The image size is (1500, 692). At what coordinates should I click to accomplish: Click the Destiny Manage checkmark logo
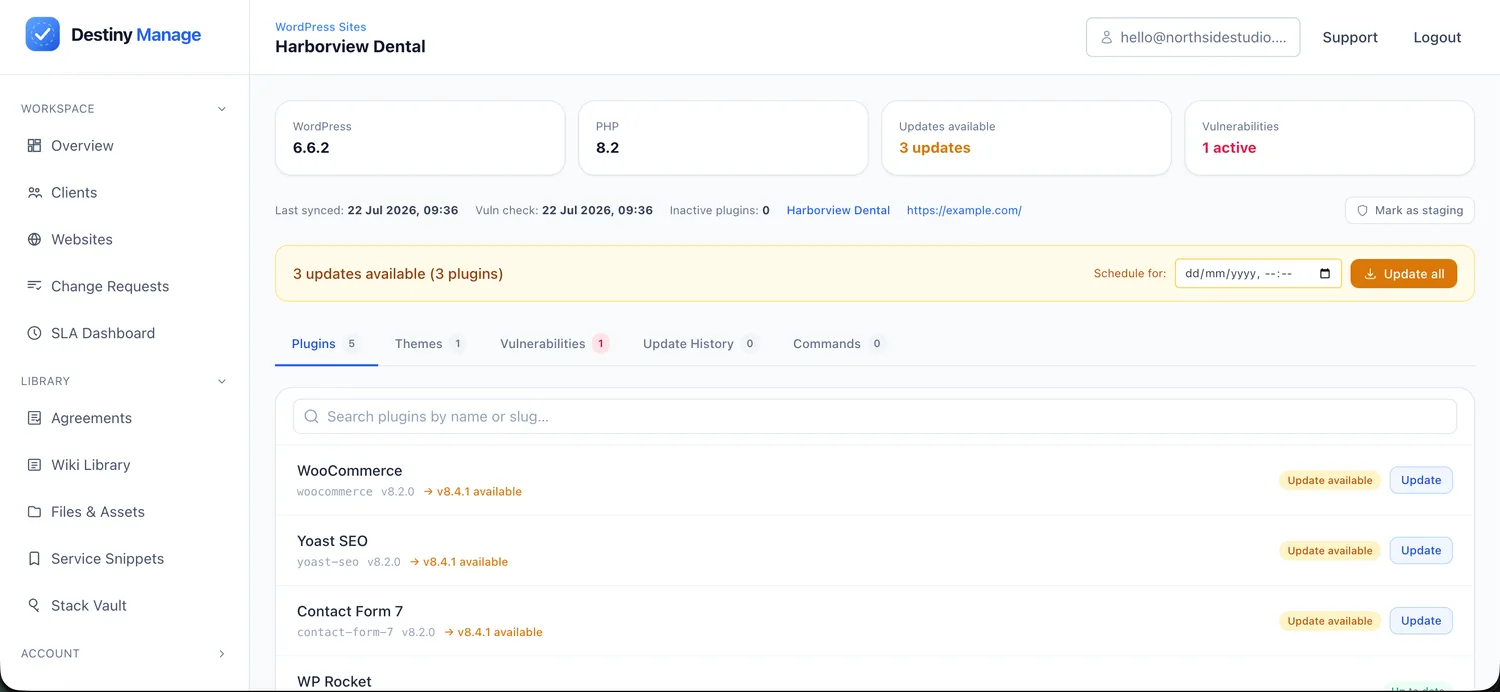click(42, 35)
